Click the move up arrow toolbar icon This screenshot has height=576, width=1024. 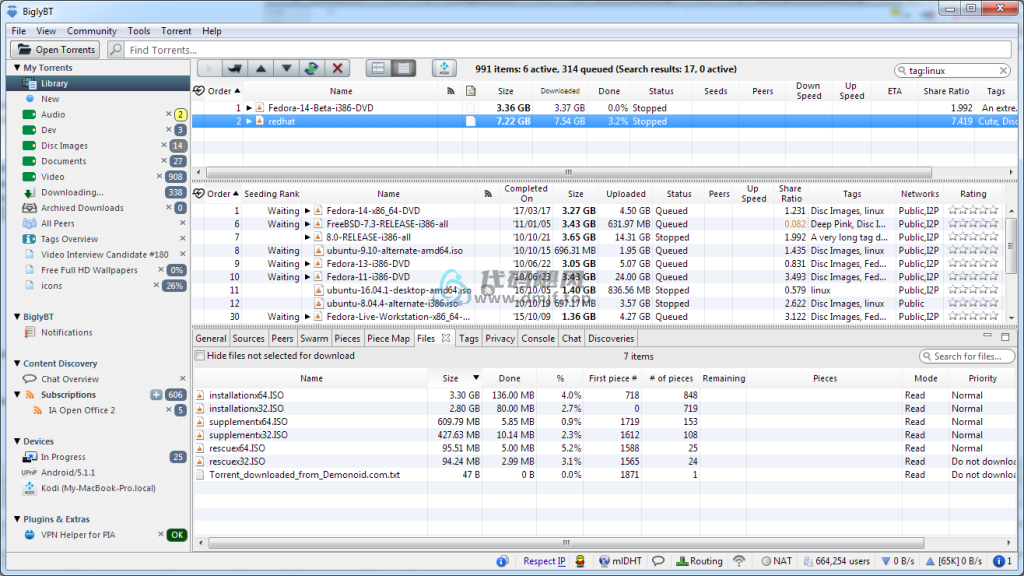(261, 69)
